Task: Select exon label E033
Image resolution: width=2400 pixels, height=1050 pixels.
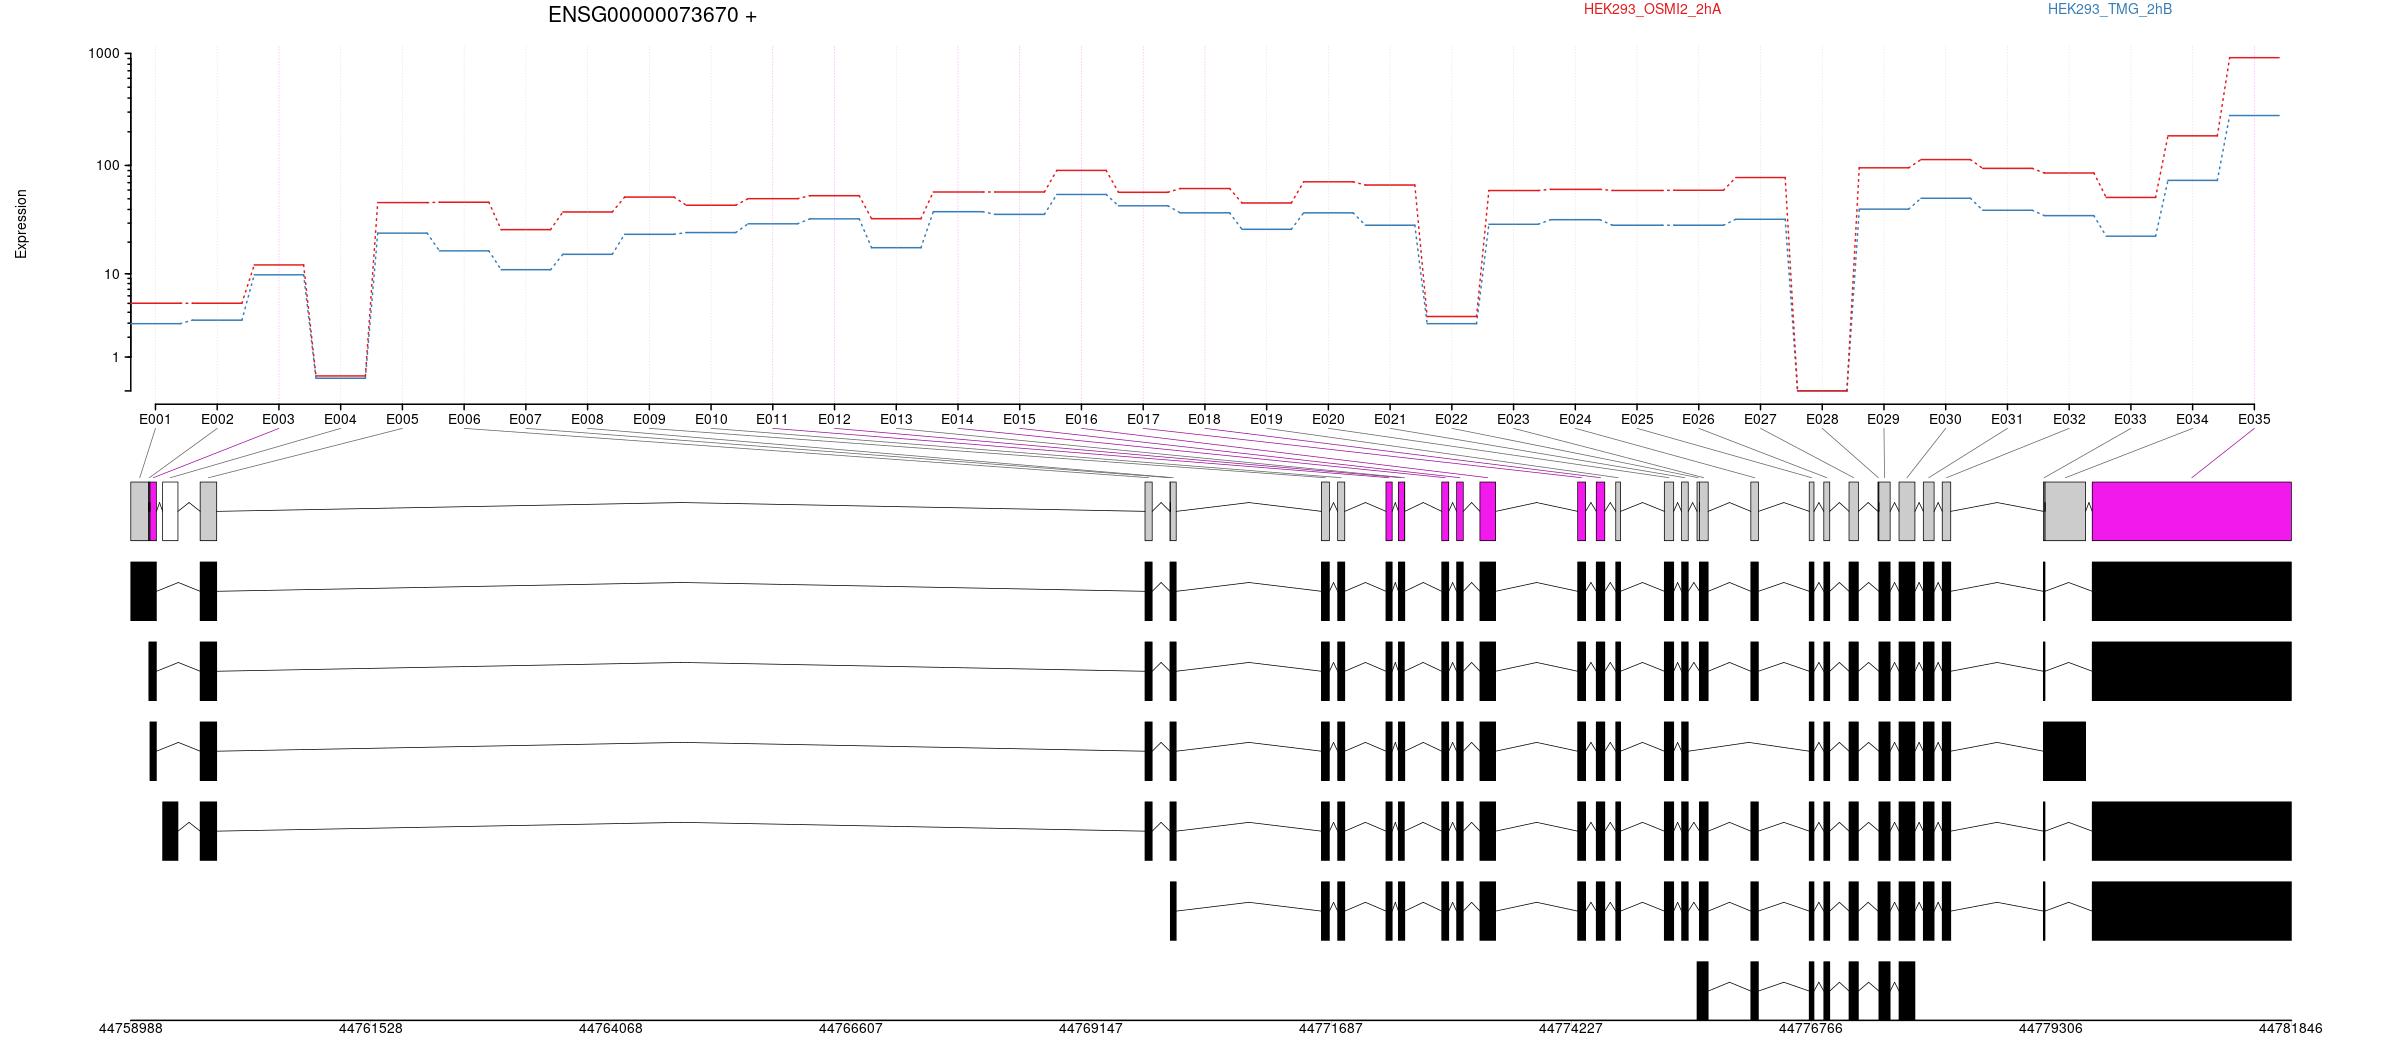Action: [2130, 419]
